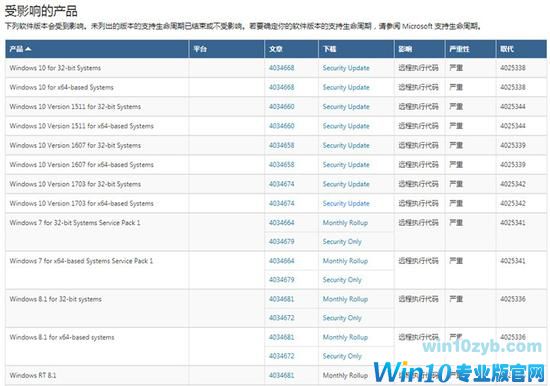Download Monthly Rollup for Windows 8.1 x64-based systems
Viewport: 550px width, 386px height.
click(345, 337)
